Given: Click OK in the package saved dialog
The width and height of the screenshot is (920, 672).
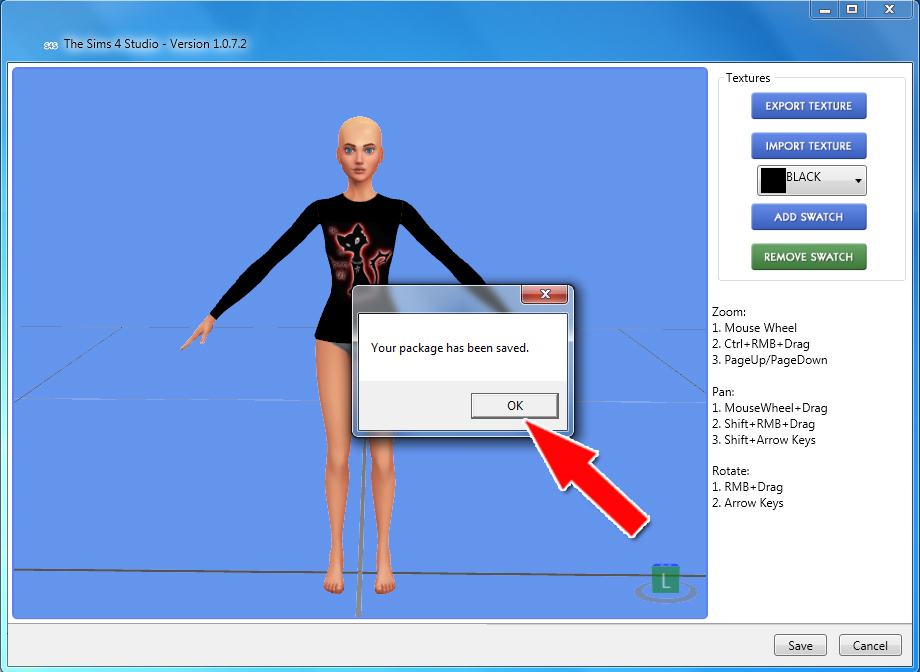Looking at the screenshot, I should point(515,406).
